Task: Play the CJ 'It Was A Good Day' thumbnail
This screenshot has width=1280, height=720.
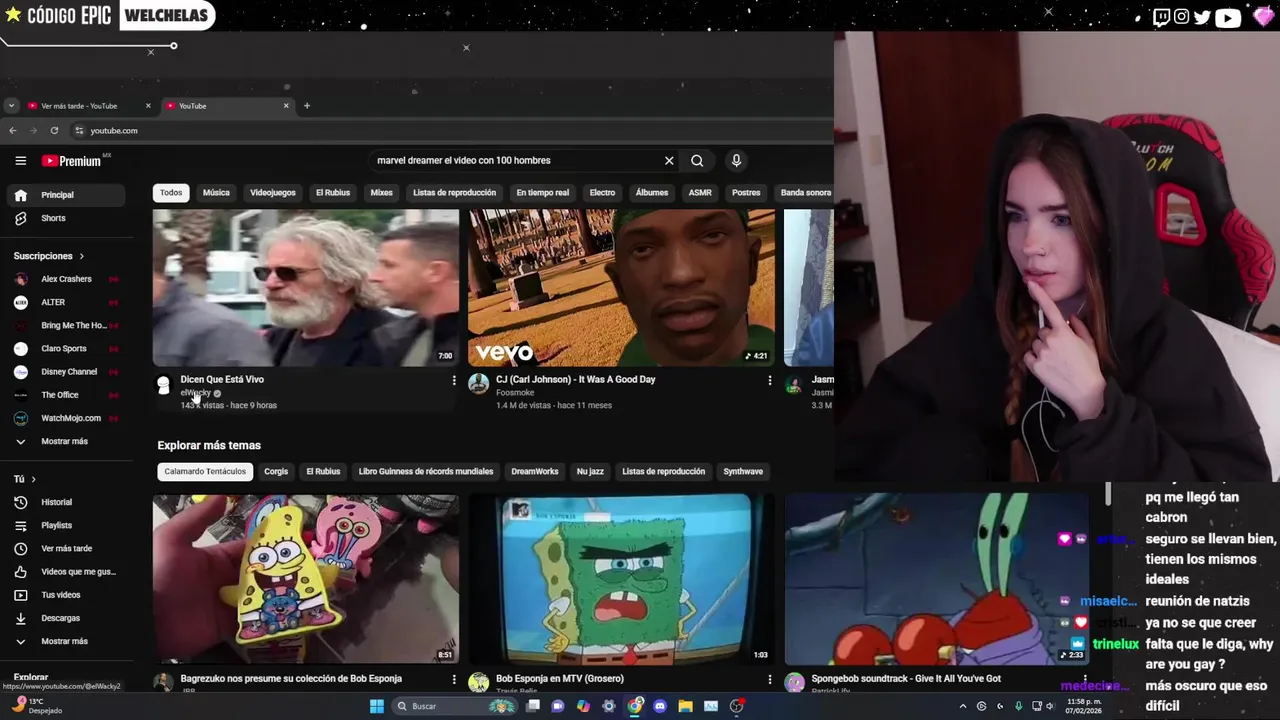Action: (x=621, y=287)
